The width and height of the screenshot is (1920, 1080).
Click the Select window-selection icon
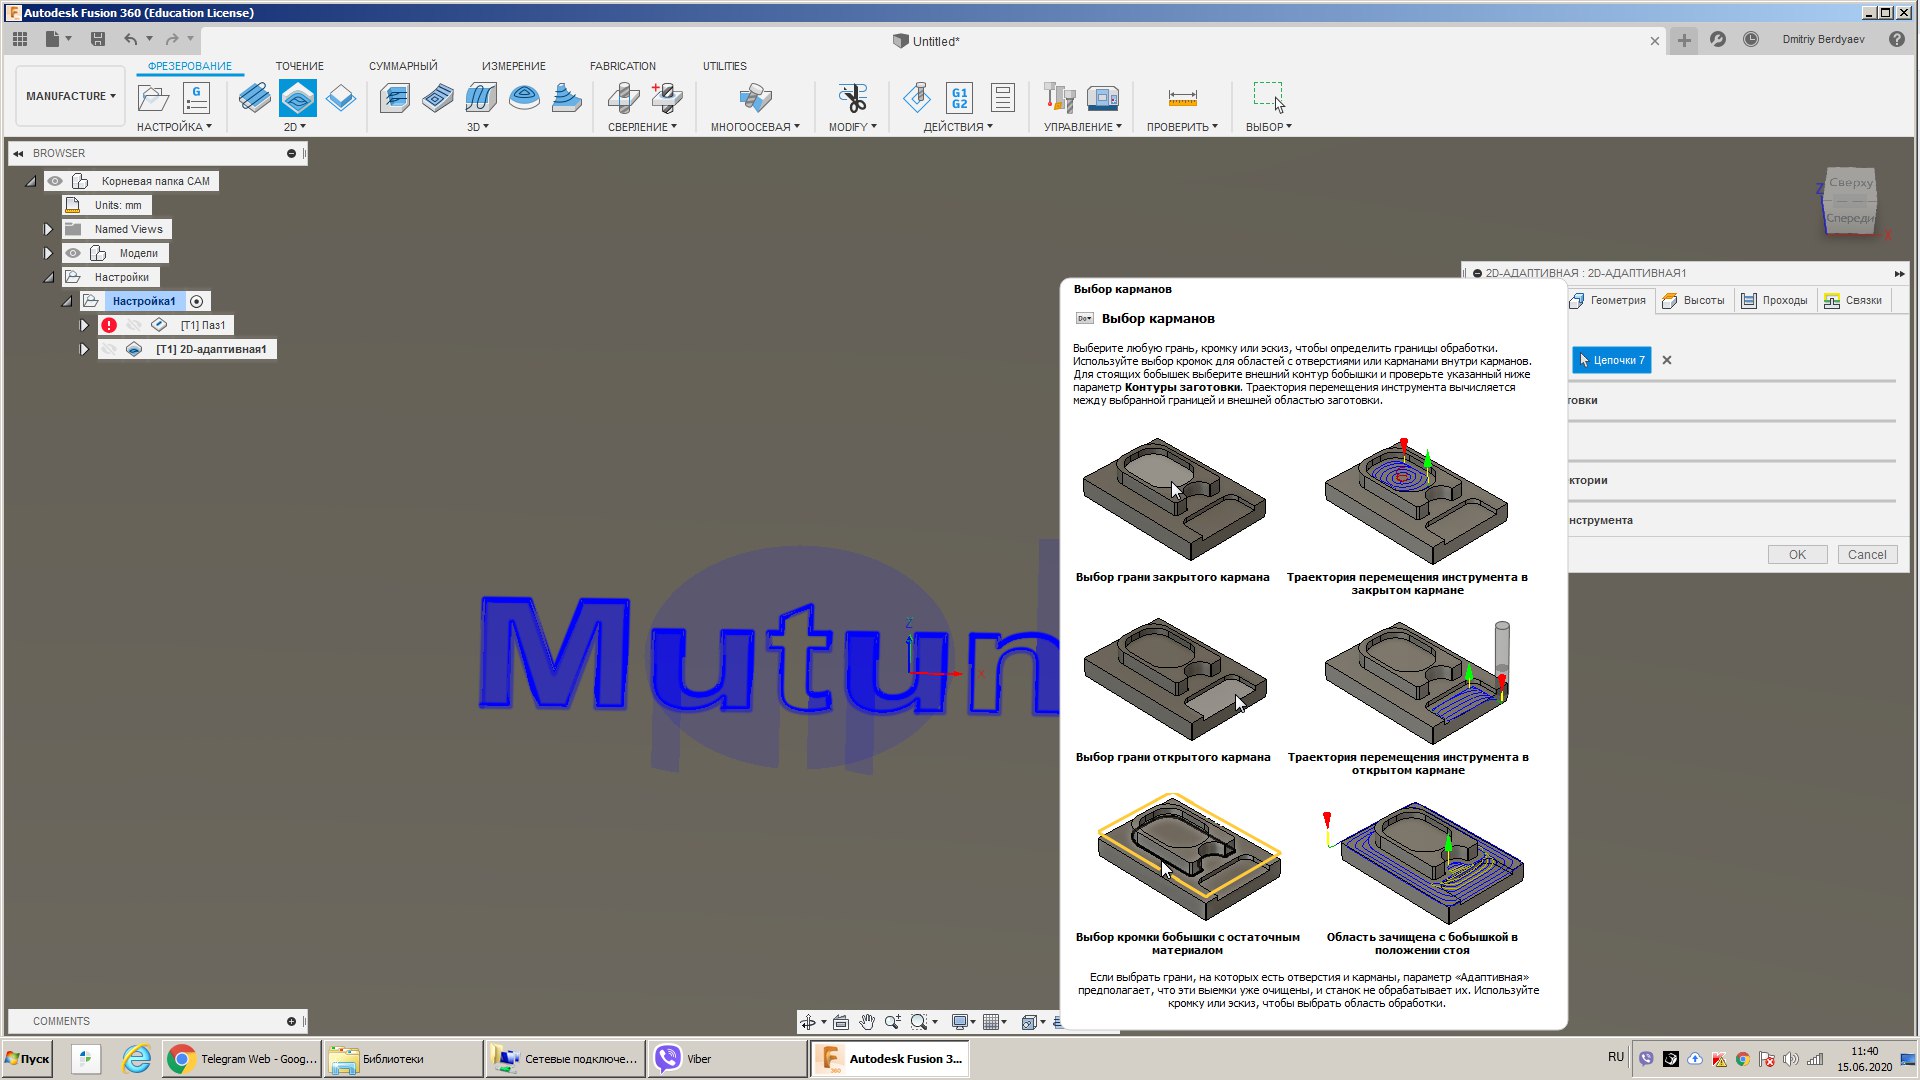click(x=1268, y=98)
